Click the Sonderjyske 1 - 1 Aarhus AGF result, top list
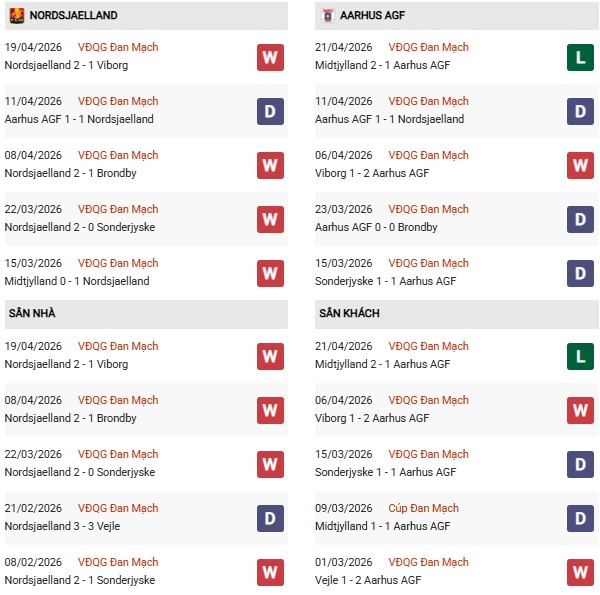Image resolution: width=600 pixels, height=595 pixels. [385, 281]
